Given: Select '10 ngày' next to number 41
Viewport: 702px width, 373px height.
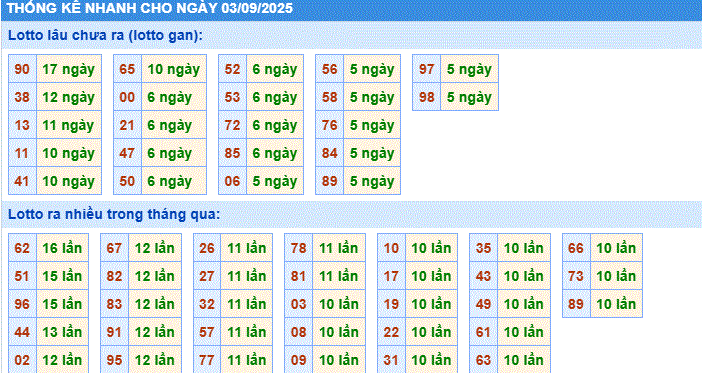Looking at the screenshot, I should click(68, 181).
